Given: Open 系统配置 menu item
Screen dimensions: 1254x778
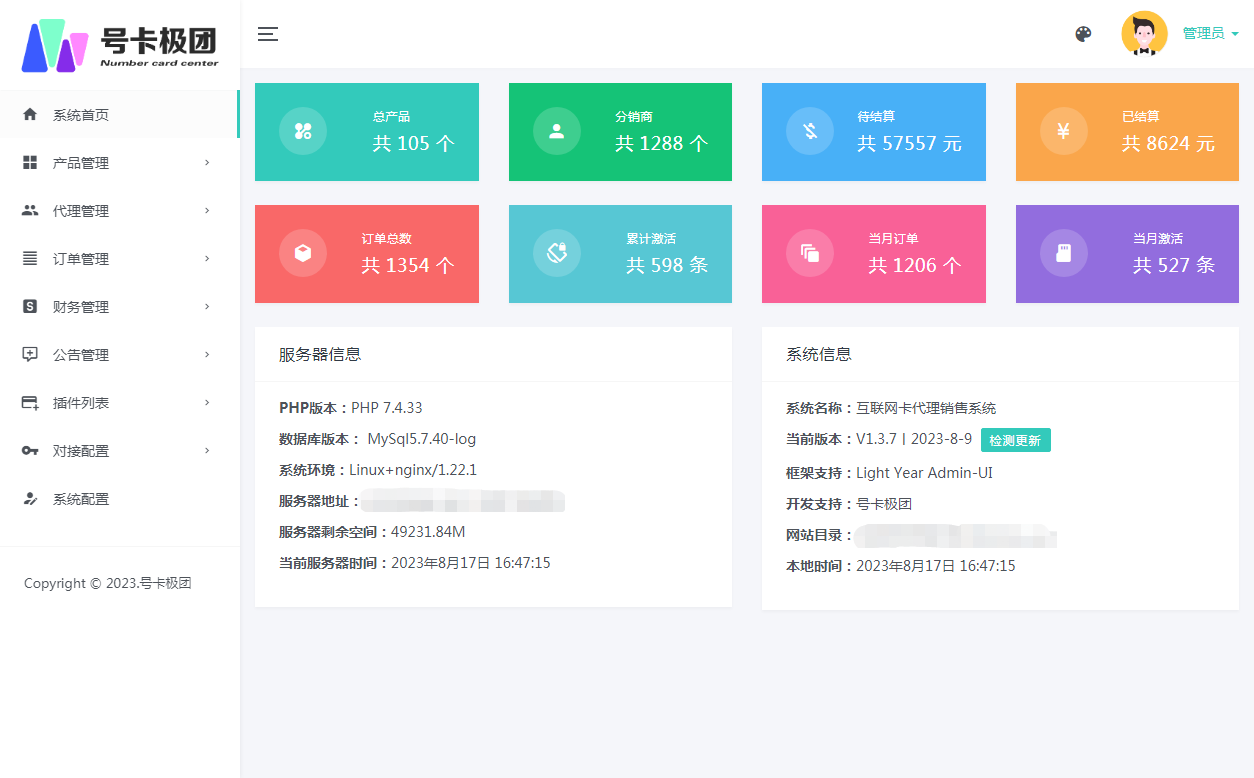Looking at the screenshot, I should pyautogui.click(x=119, y=499).
